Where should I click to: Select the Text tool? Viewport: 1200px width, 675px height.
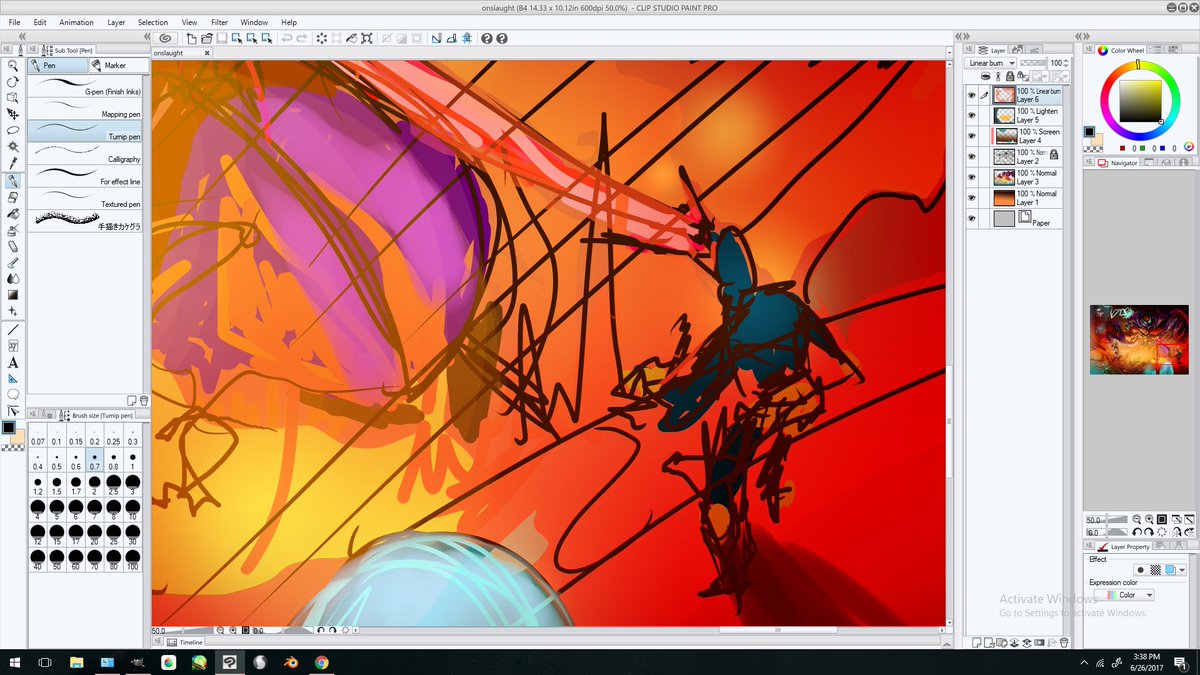pos(12,362)
